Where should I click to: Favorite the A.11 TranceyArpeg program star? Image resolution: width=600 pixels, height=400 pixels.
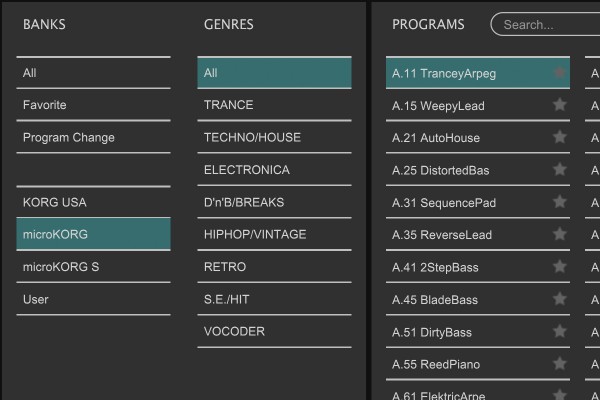559,73
